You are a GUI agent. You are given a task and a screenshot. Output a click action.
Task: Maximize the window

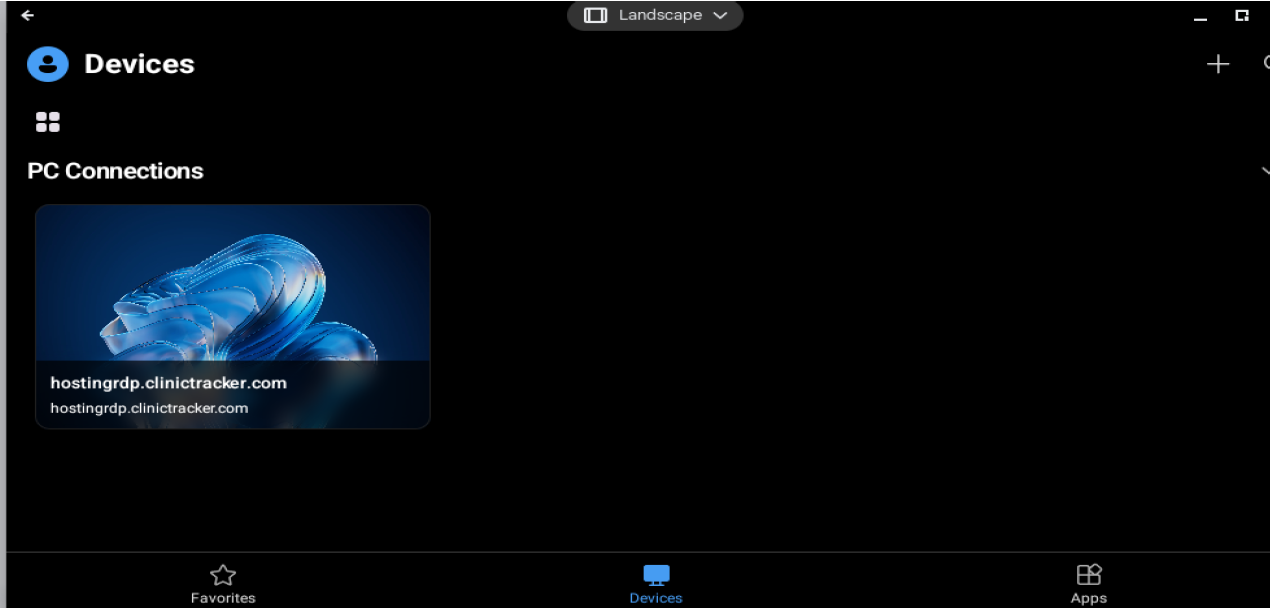click(x=1242, y=15)
